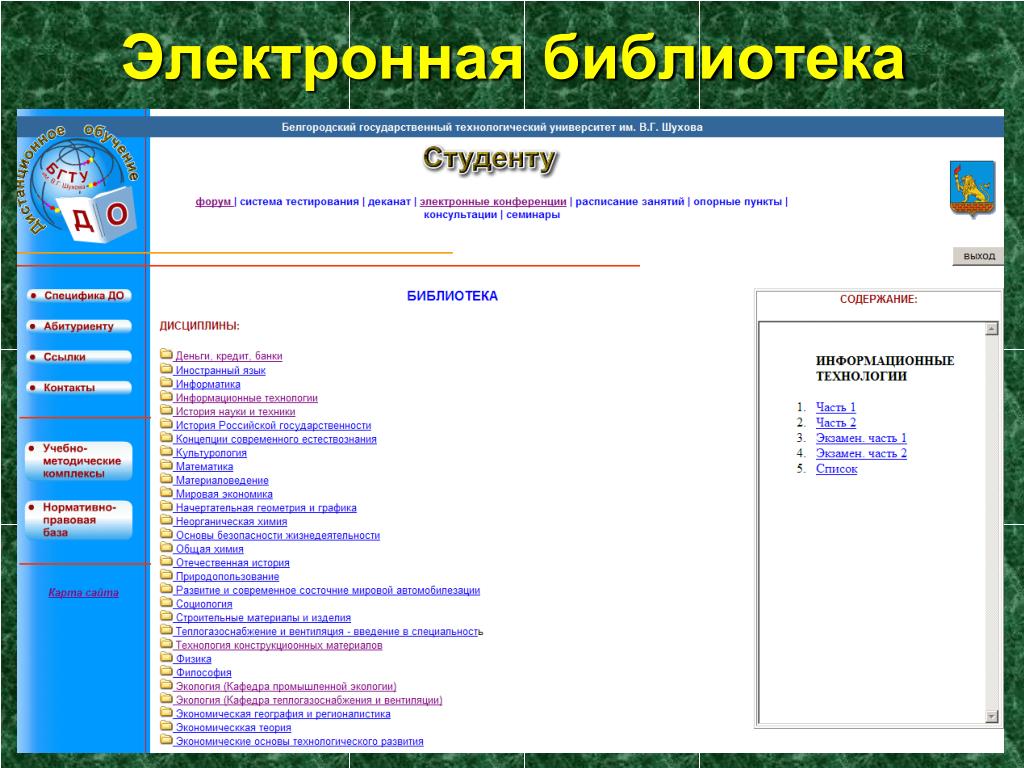This screenshot has height=768, width=1024.
Task: Click folder icon beside Общая химия
Action: coord(167,547)
